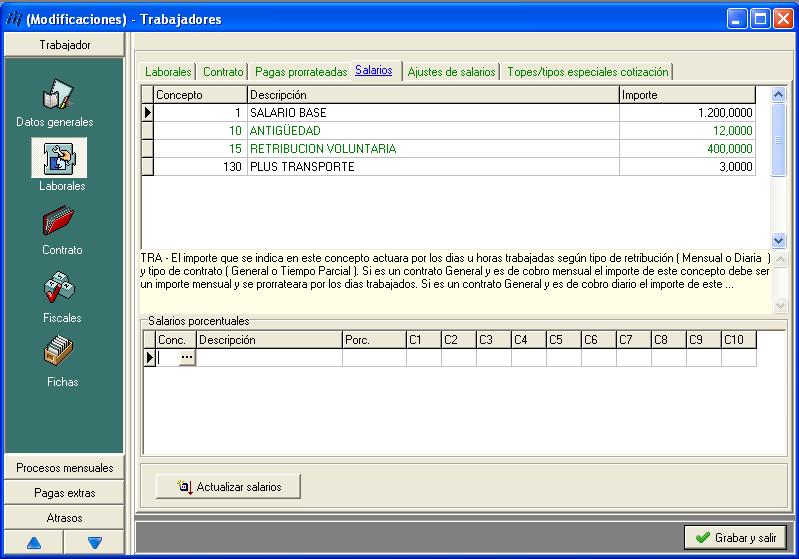Click the 400,0000 importe cell
This screenshot has width=799, height=559.
point(687,148)
